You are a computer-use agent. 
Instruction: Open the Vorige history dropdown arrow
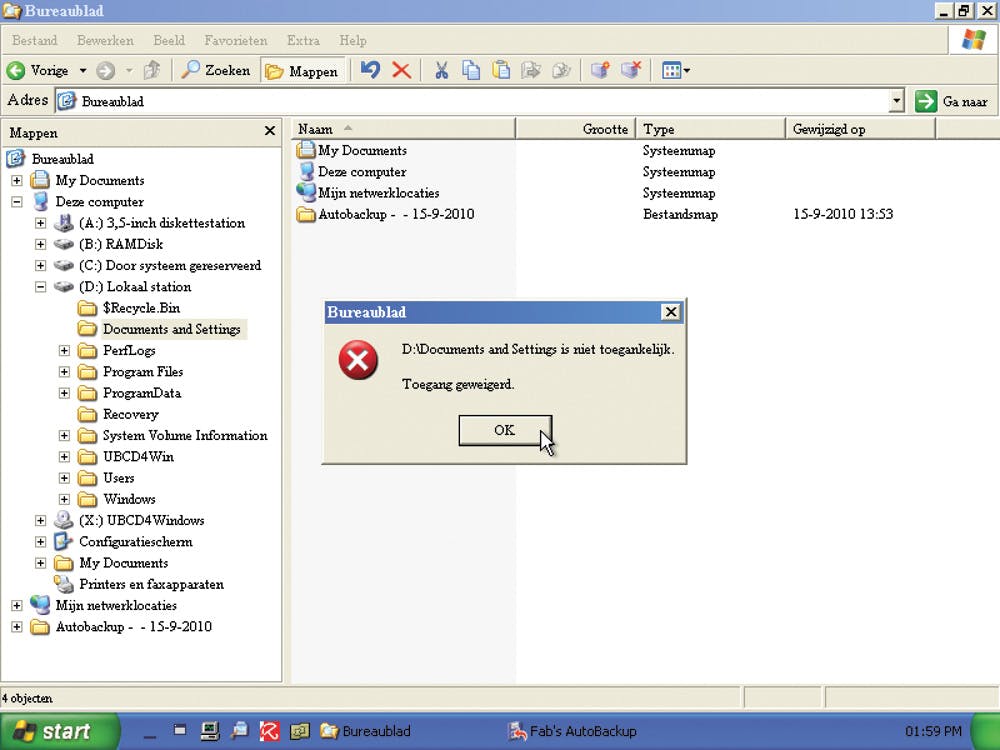coord(83,70)
